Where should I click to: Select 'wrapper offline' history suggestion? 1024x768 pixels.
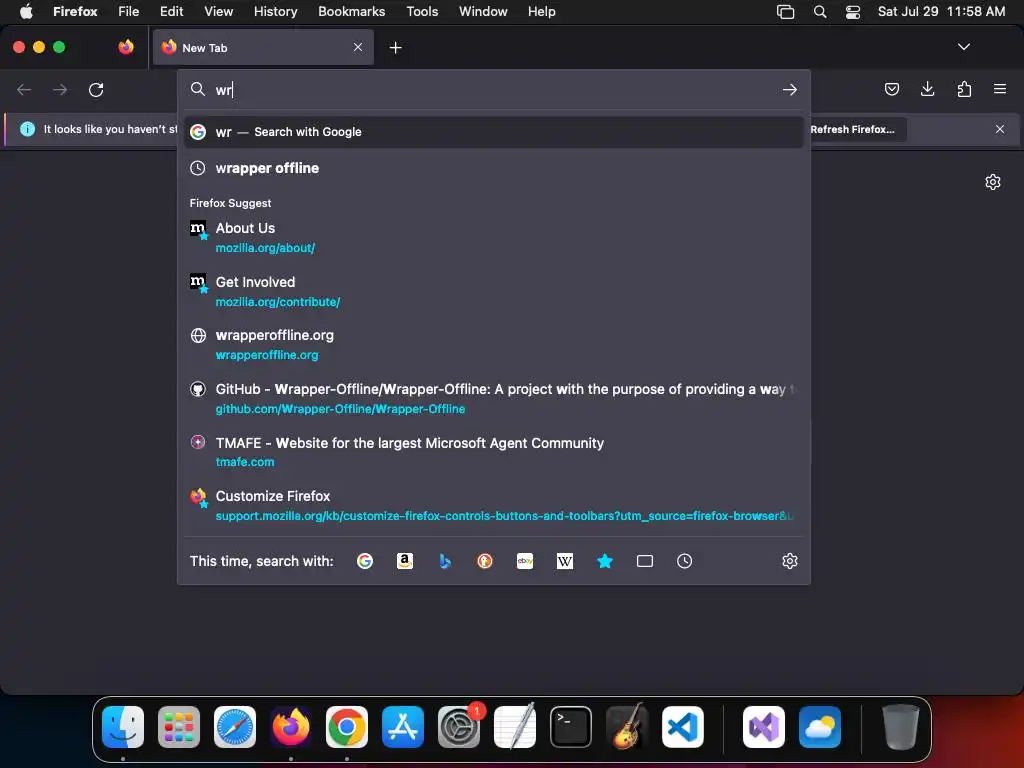point(494,168)
